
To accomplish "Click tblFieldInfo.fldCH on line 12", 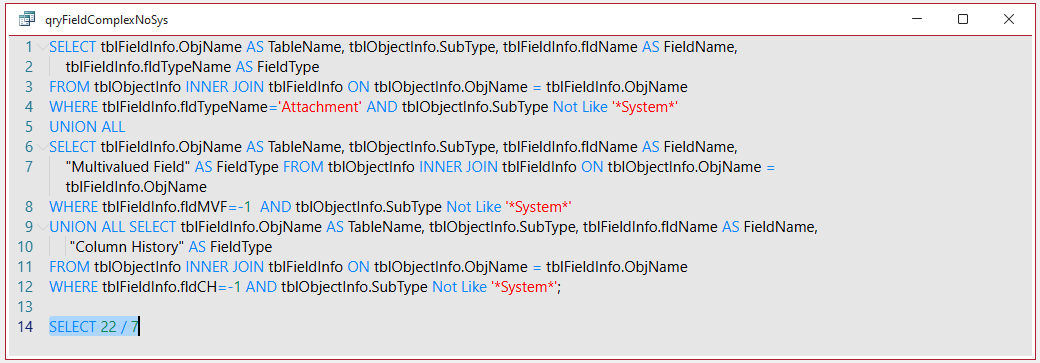I will pos(159,287).
